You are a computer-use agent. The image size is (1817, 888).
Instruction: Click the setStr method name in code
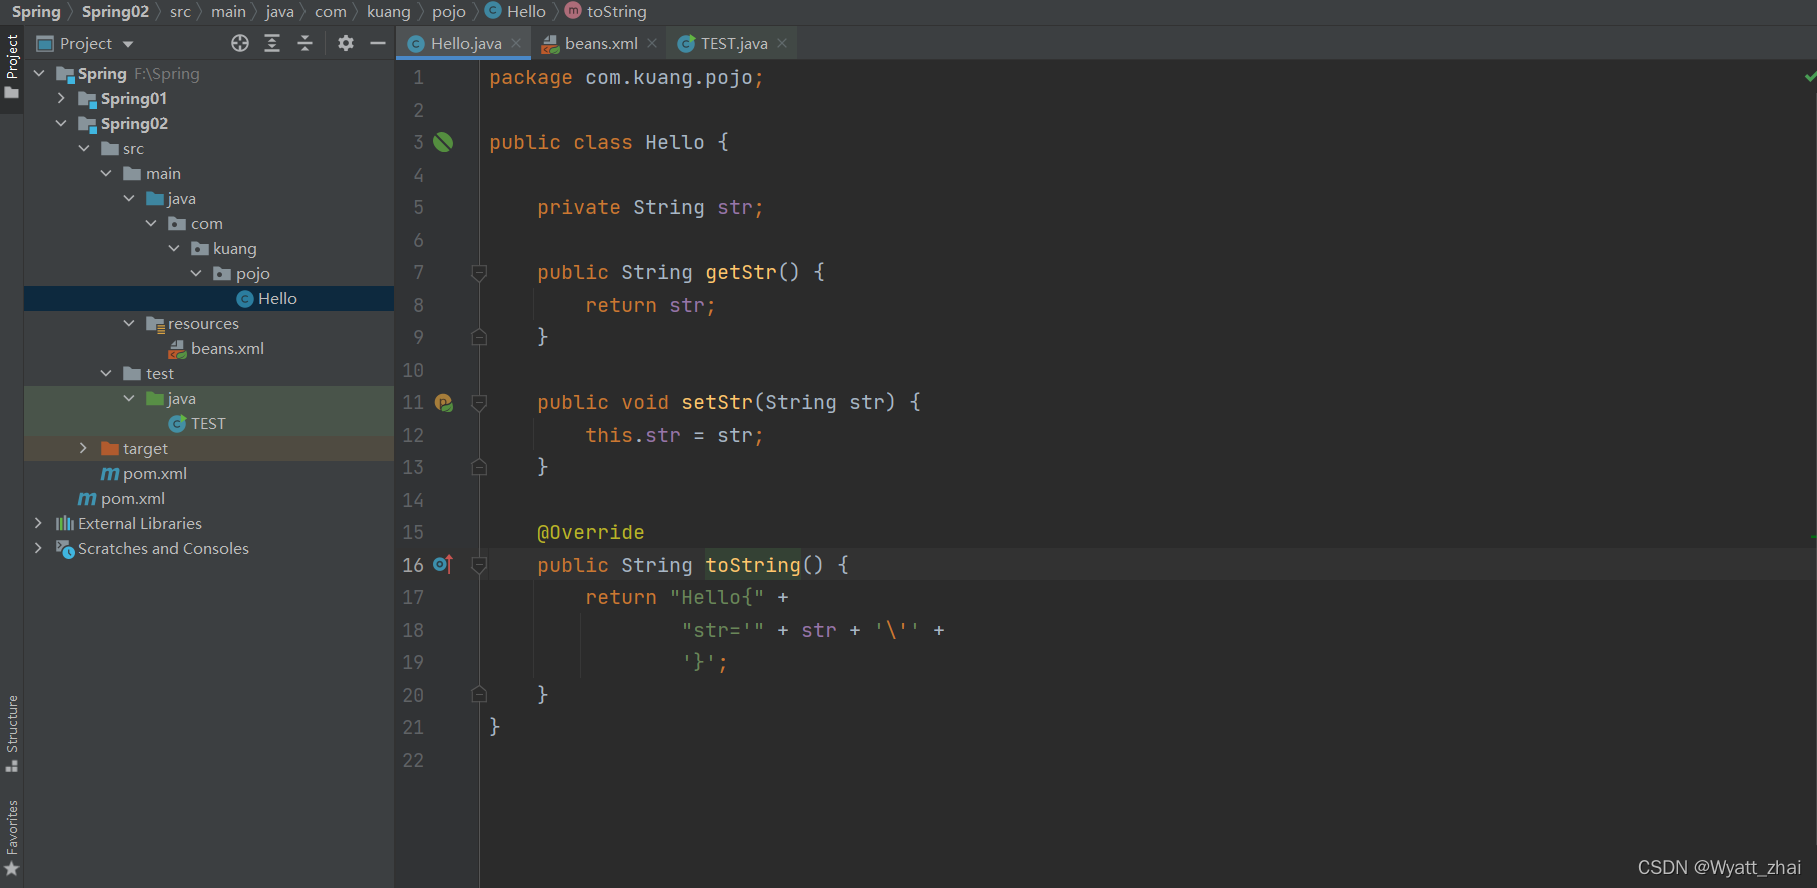click(x=717, y=402)
